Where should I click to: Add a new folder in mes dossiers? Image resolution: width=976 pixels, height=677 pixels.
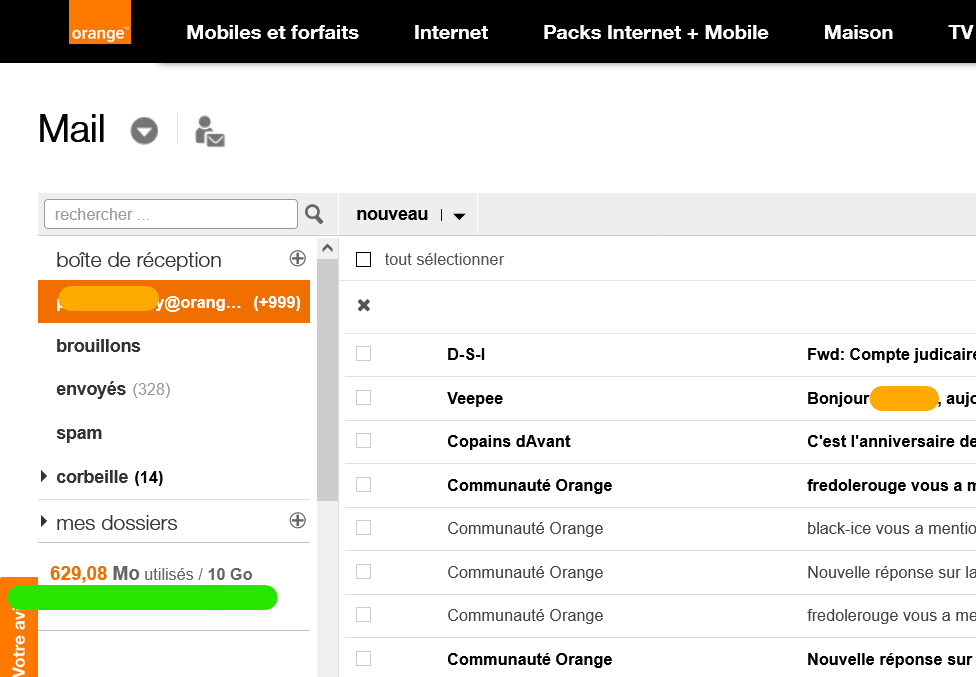tap(298, 520)
